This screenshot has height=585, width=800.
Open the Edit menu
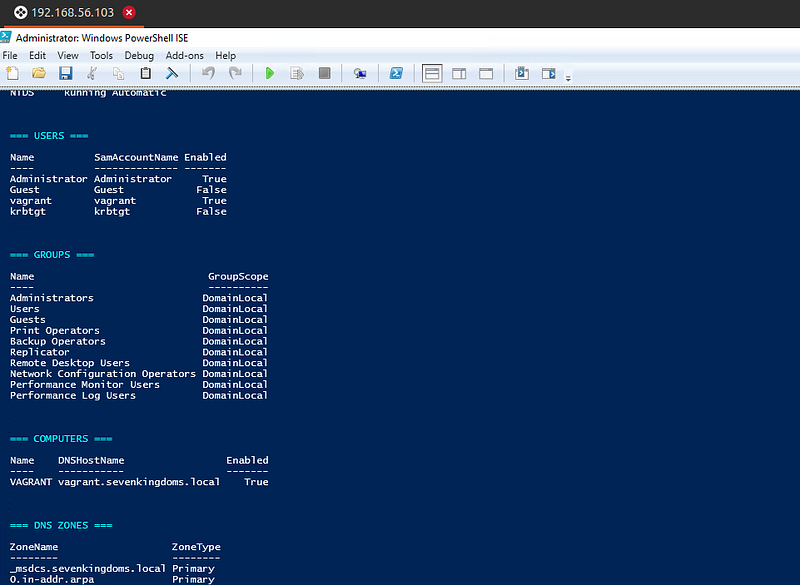(x=37, y=56)
